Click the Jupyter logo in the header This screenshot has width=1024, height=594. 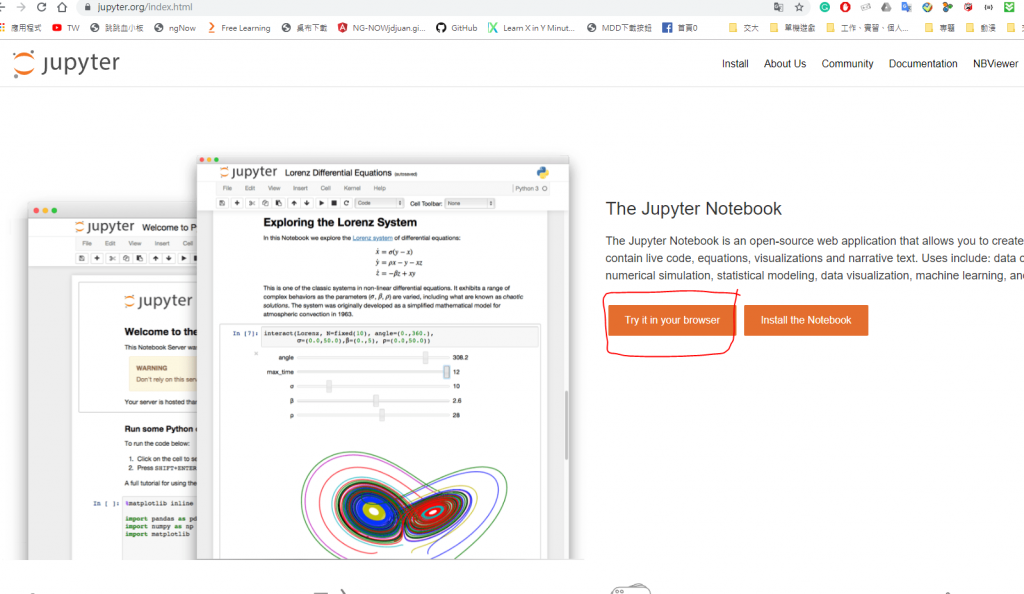66,63
